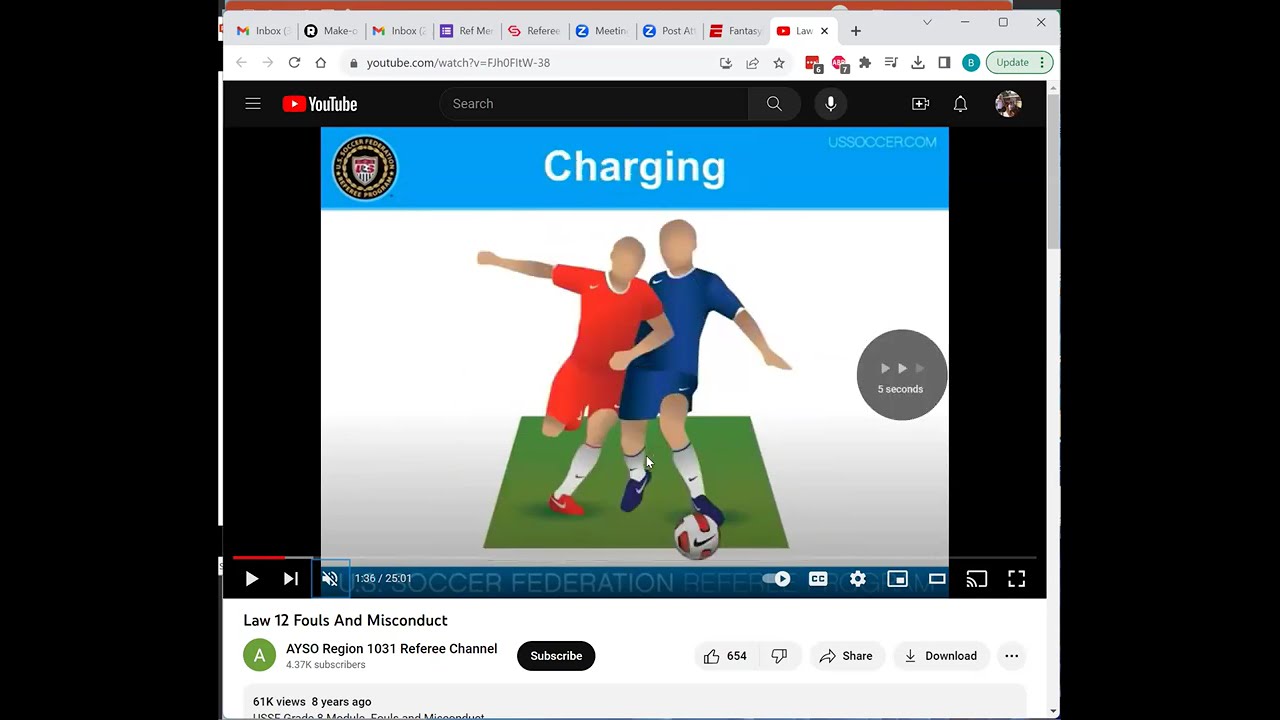Click the video title text
This screenshot has width=1280, height=720.
[345, 620]
